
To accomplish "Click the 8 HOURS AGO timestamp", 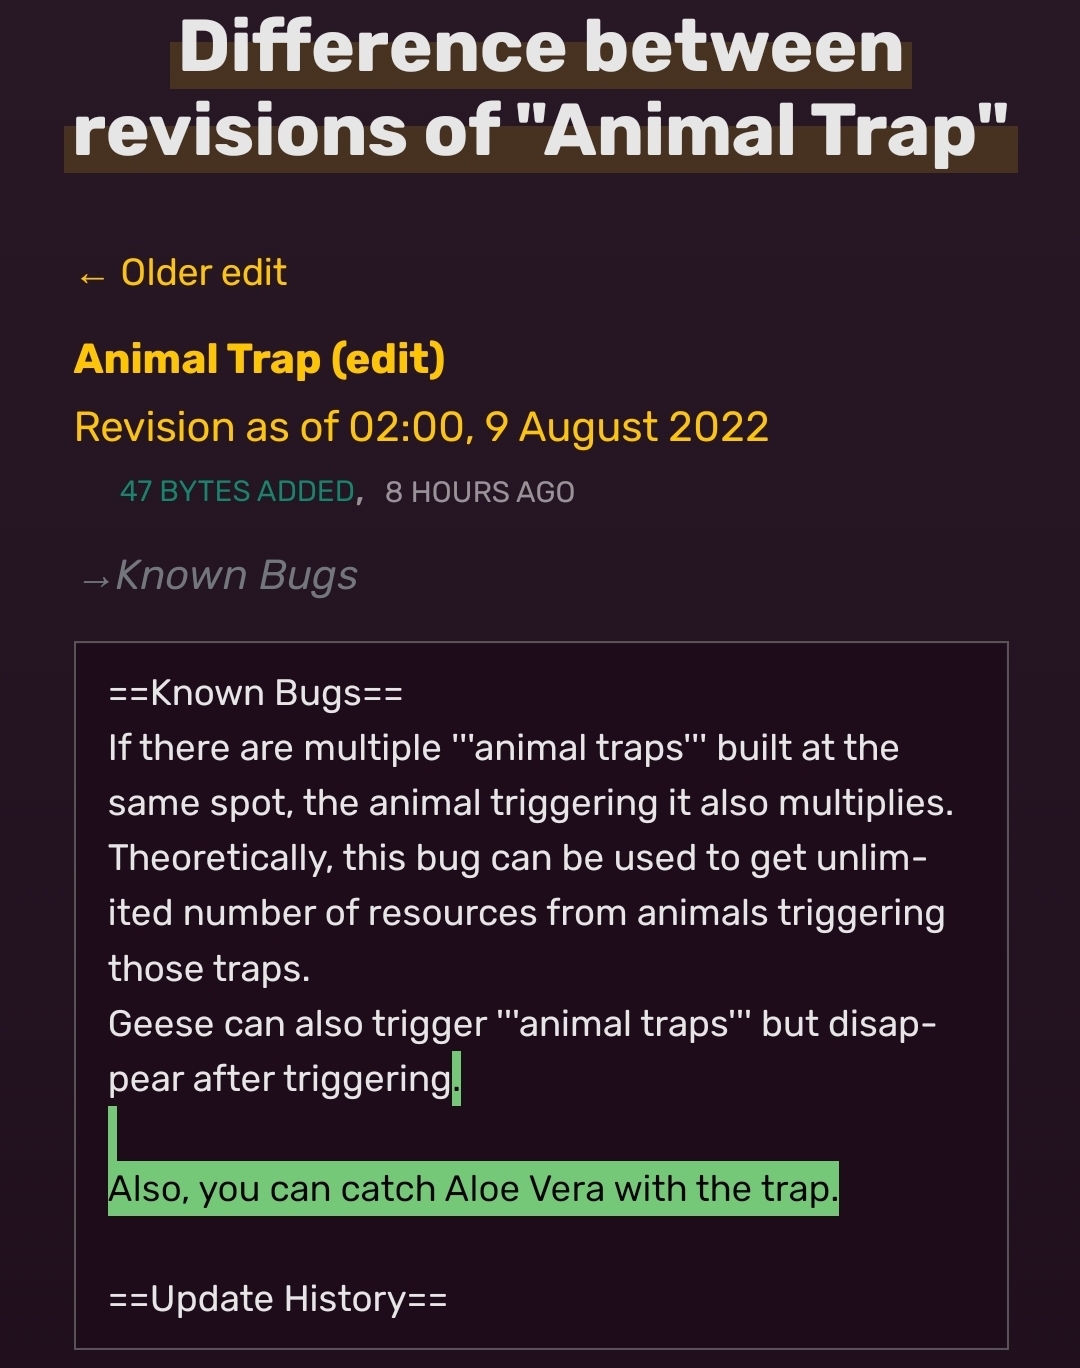I will click(x=478, y=492).
